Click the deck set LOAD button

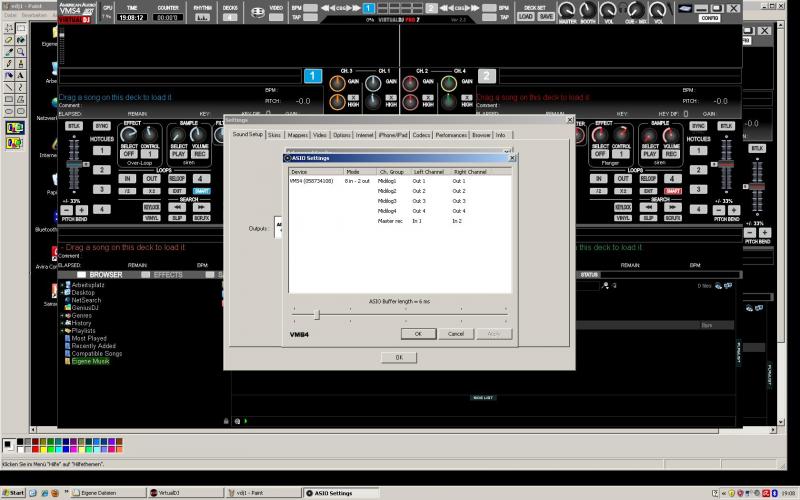[526, 16]
